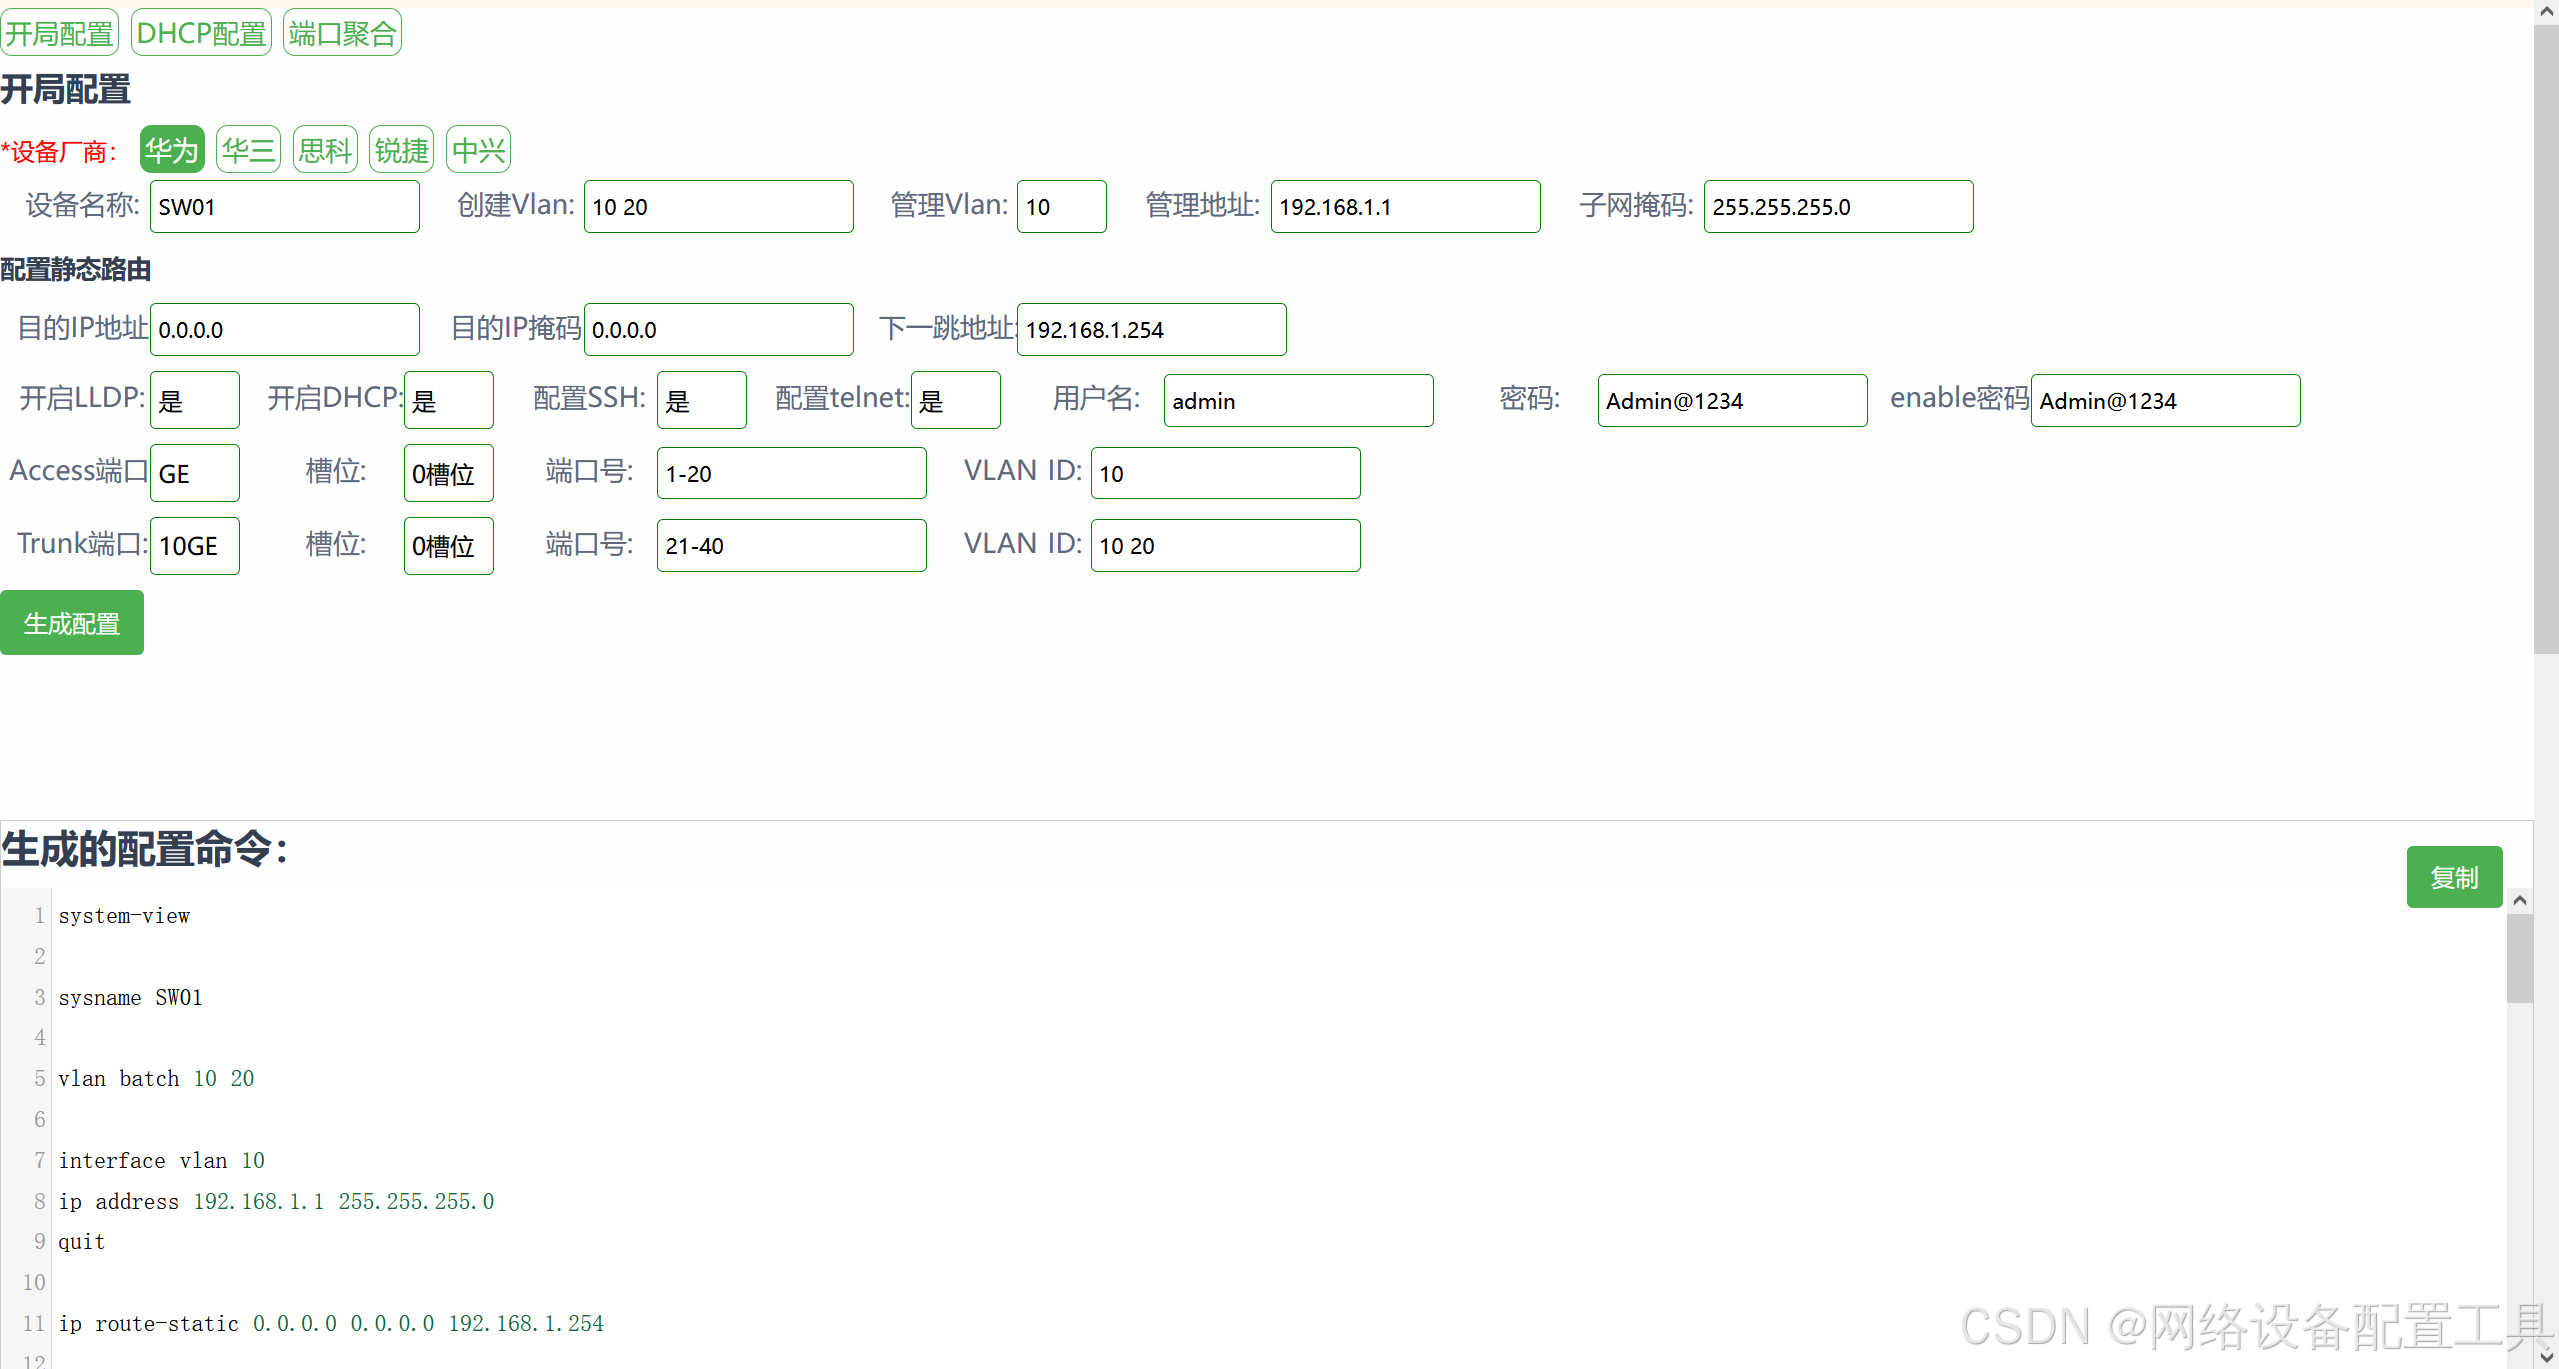Choose 思科 as device vendor
2559x1369 pixels.
(325, 150)
